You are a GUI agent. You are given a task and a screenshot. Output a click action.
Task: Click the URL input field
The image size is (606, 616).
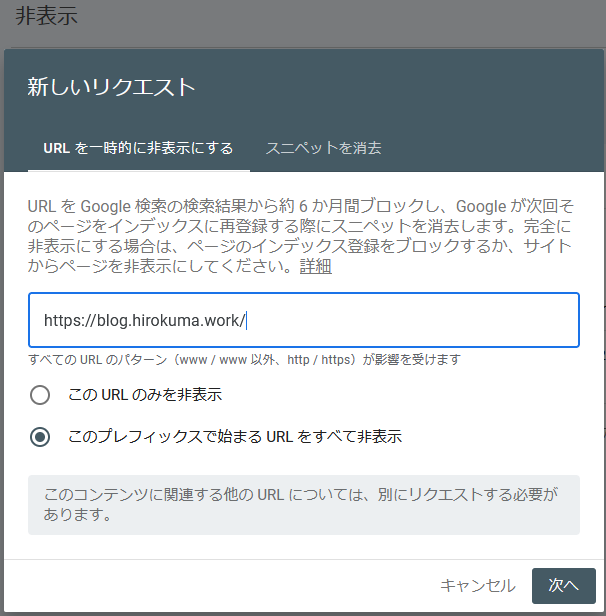(304, 320)
